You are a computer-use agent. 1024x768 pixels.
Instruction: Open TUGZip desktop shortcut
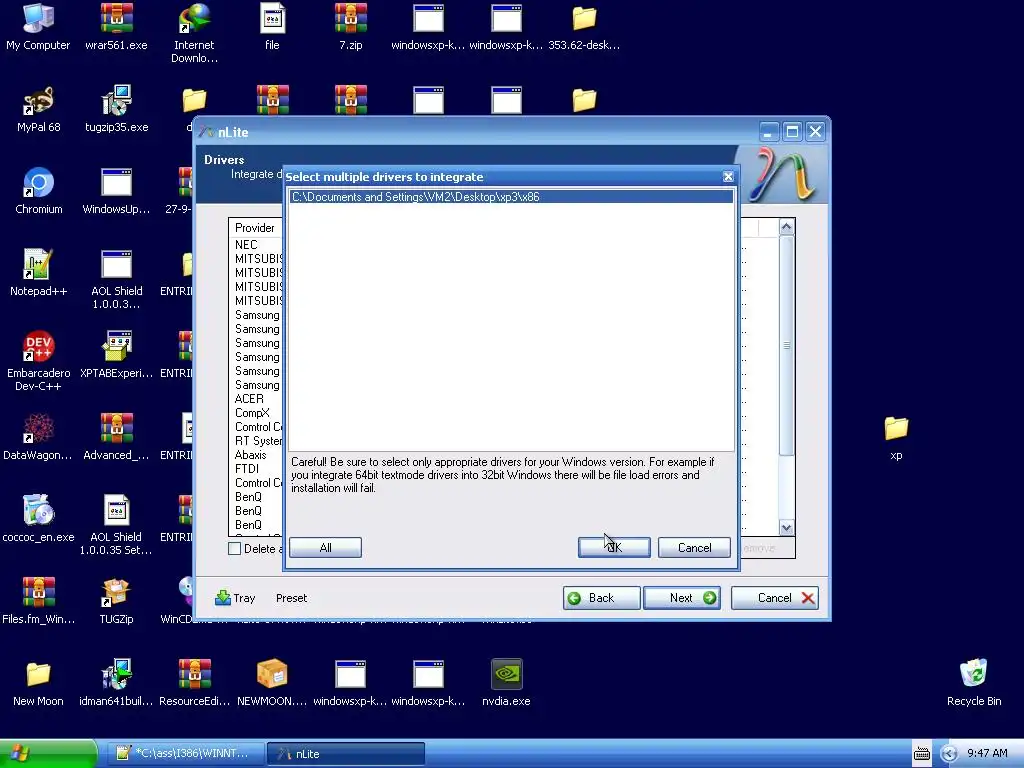pyautogui.click(x=116, y=601)
